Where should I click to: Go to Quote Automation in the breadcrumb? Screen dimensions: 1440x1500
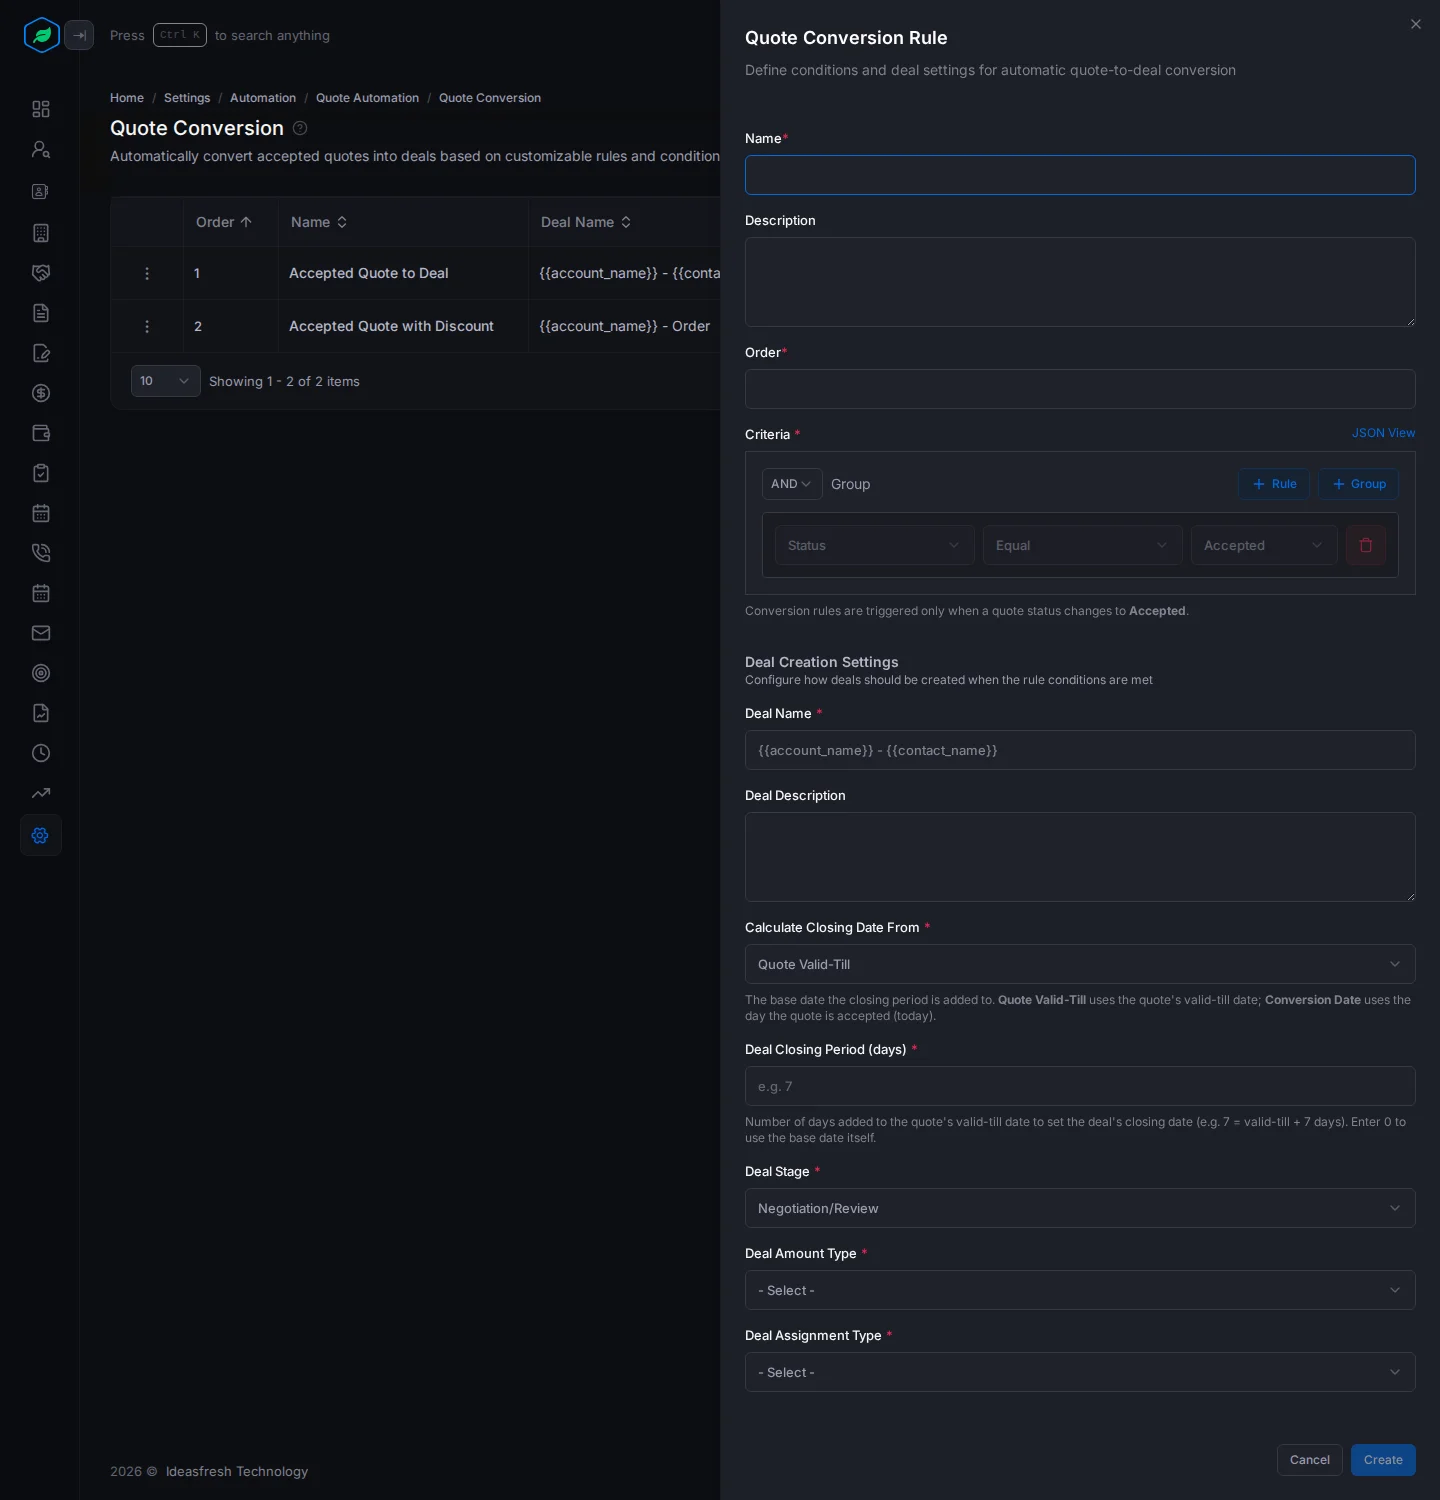[x=367, y=98]
